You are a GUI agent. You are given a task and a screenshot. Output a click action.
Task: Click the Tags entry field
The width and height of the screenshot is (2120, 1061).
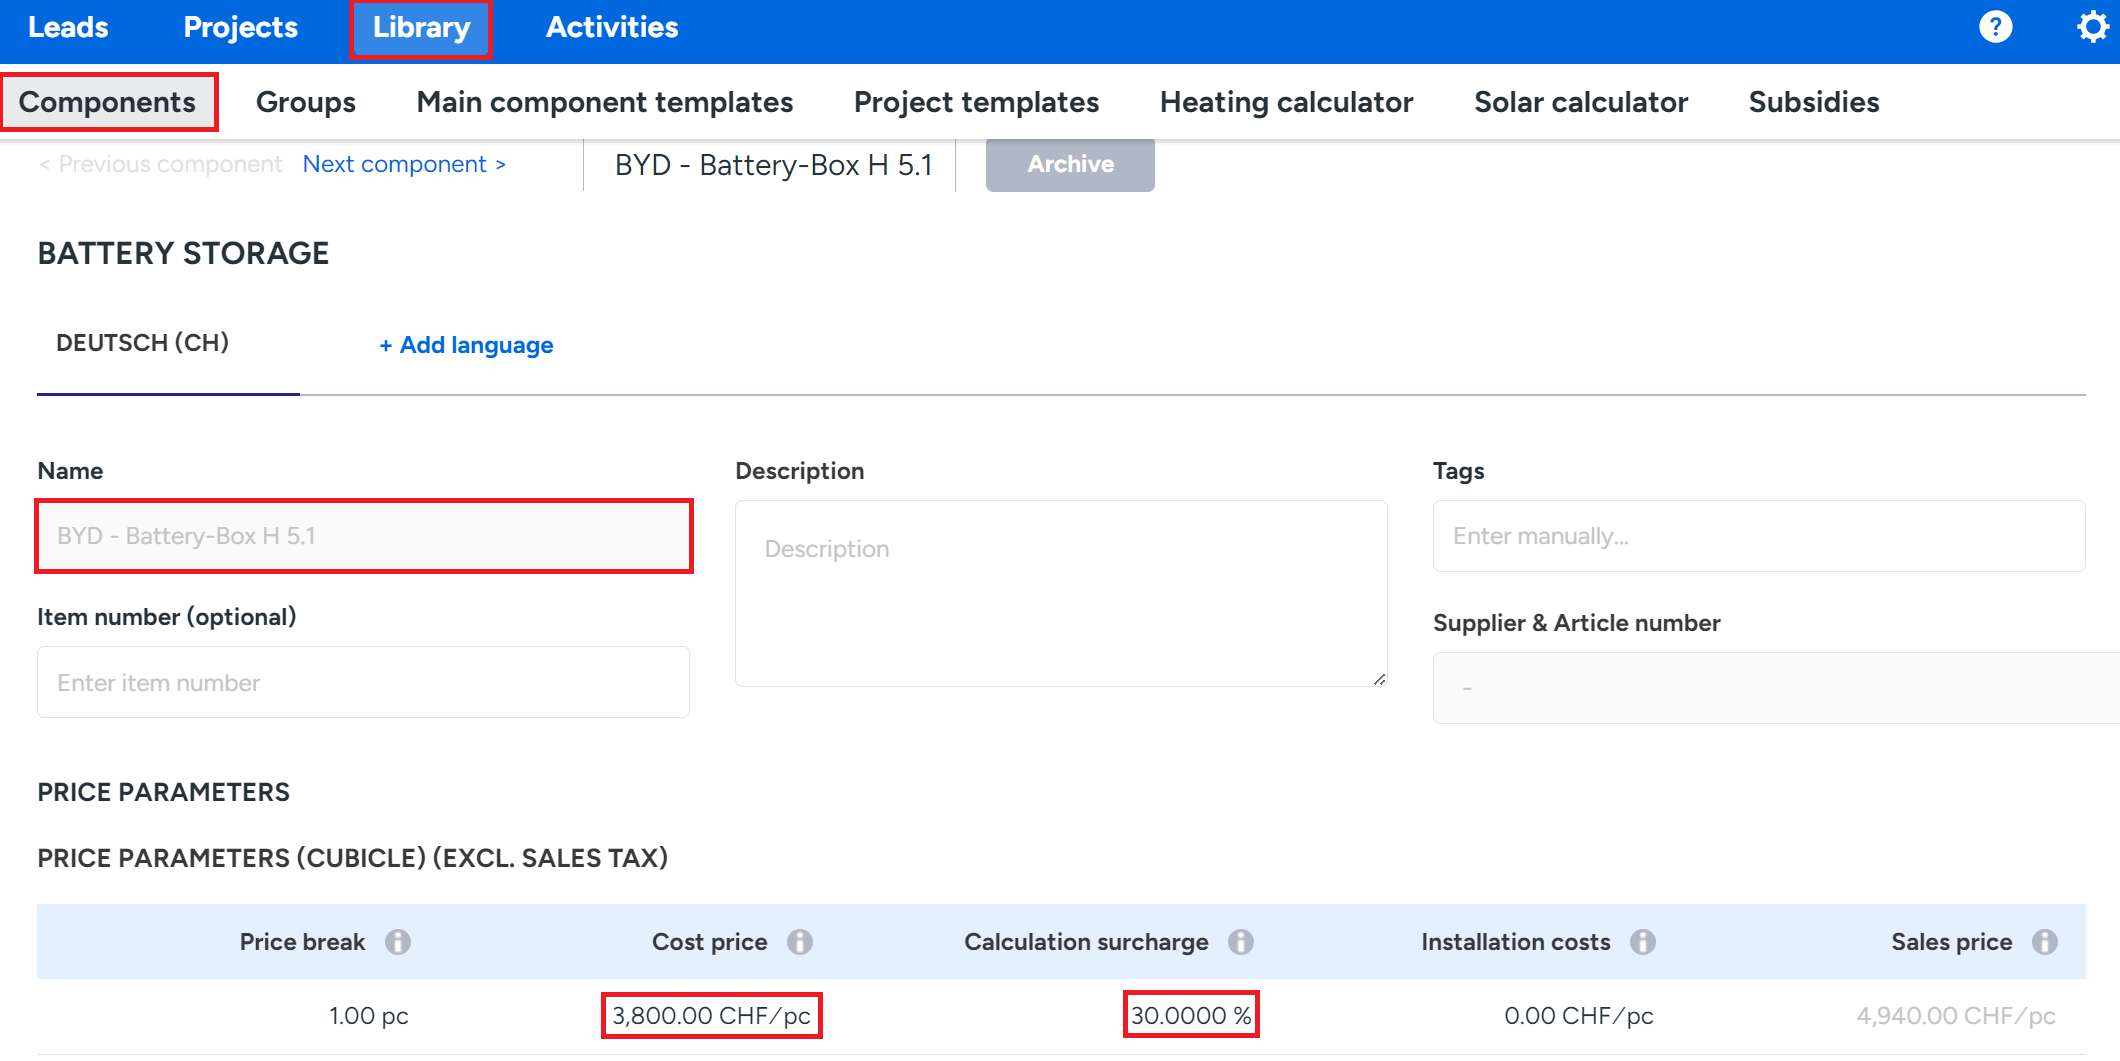tap(1758, 536)
